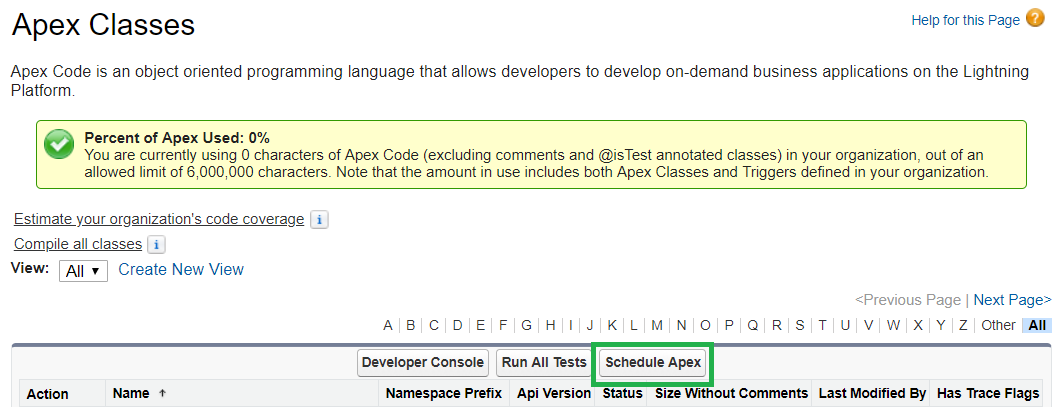Filter classes by letter A
This screenshot has height=407, width=1061.
[x=388, y=326]
